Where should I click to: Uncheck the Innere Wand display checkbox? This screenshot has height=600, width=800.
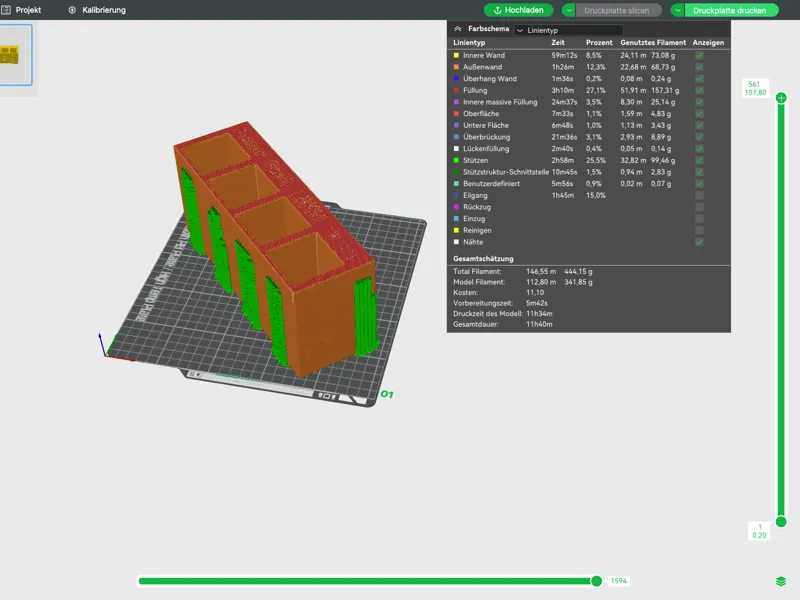(699, 55)
